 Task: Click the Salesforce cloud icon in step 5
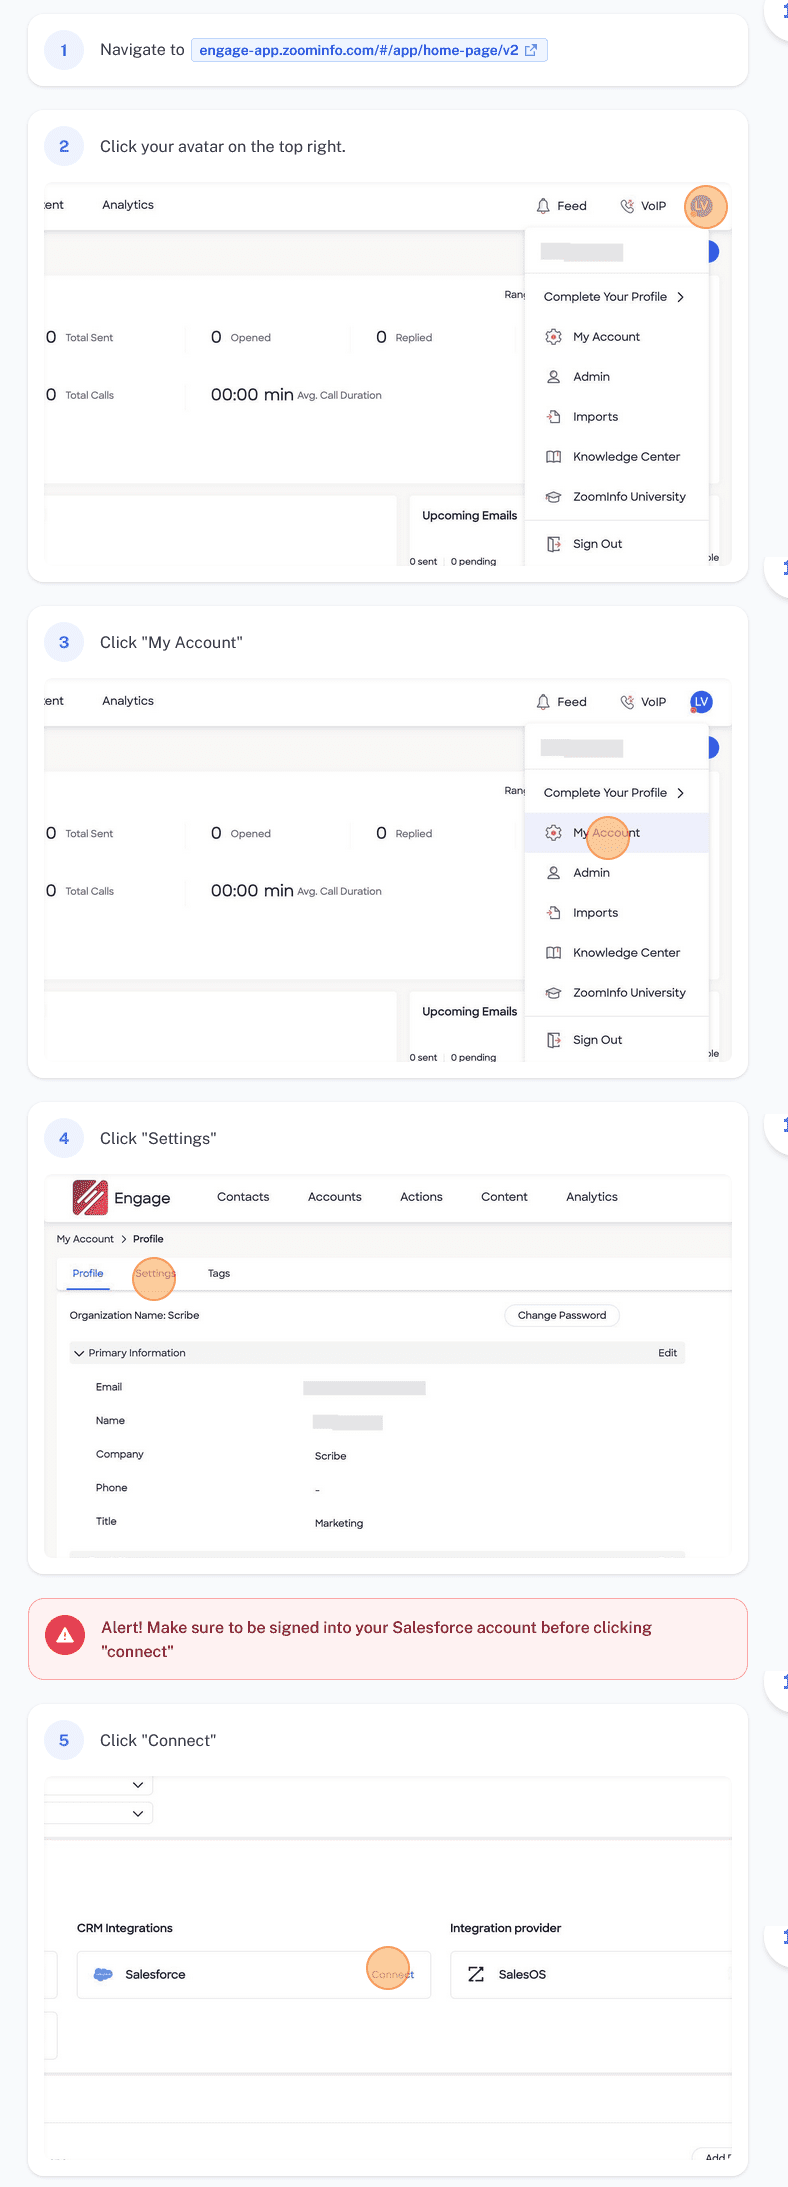tap(103, 1974)
